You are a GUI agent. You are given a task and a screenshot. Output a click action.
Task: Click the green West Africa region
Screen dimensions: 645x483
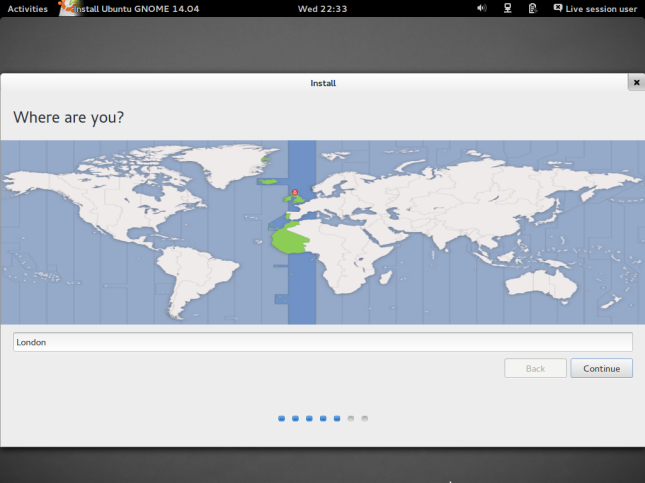tap(289, 241)
